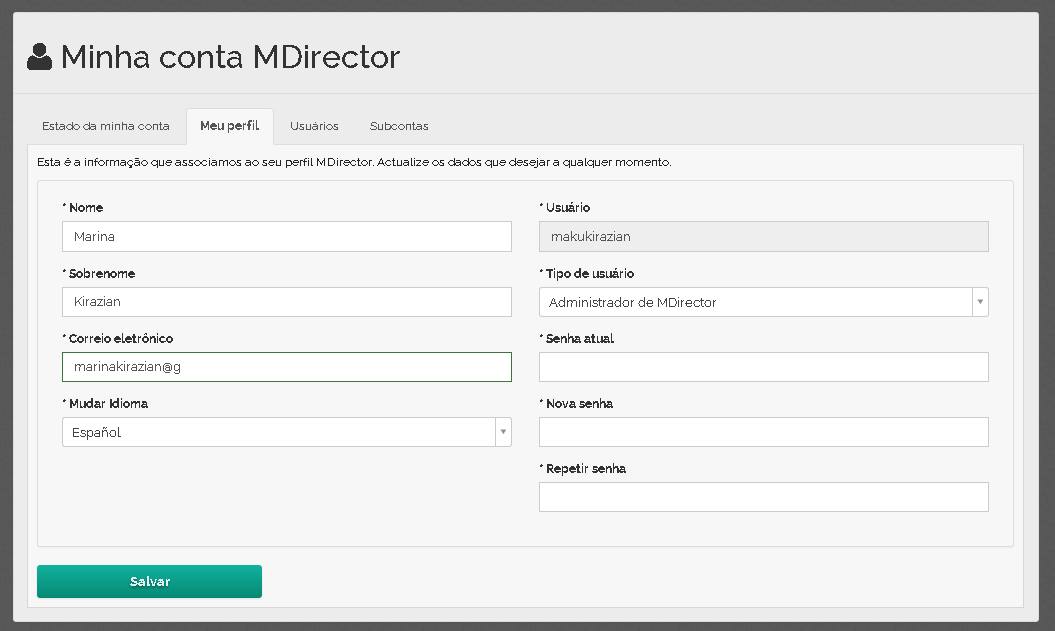Open the Estado da minha conta tab

(x=105, y=126)
